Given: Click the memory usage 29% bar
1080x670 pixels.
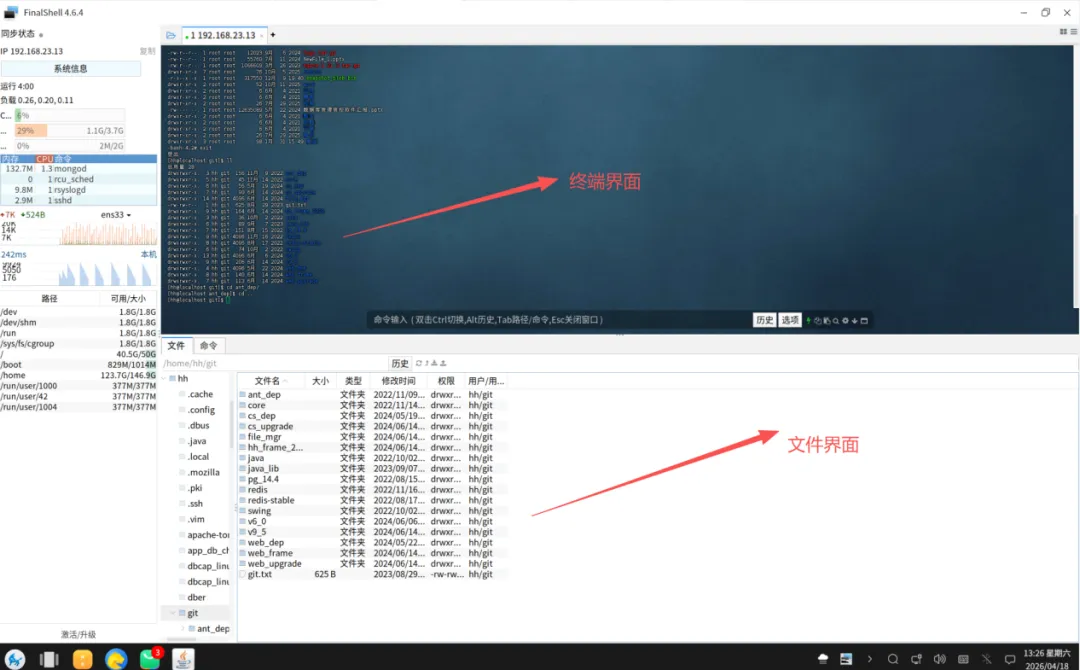Looking at the screenshot, I should click(x=70, y=131).
